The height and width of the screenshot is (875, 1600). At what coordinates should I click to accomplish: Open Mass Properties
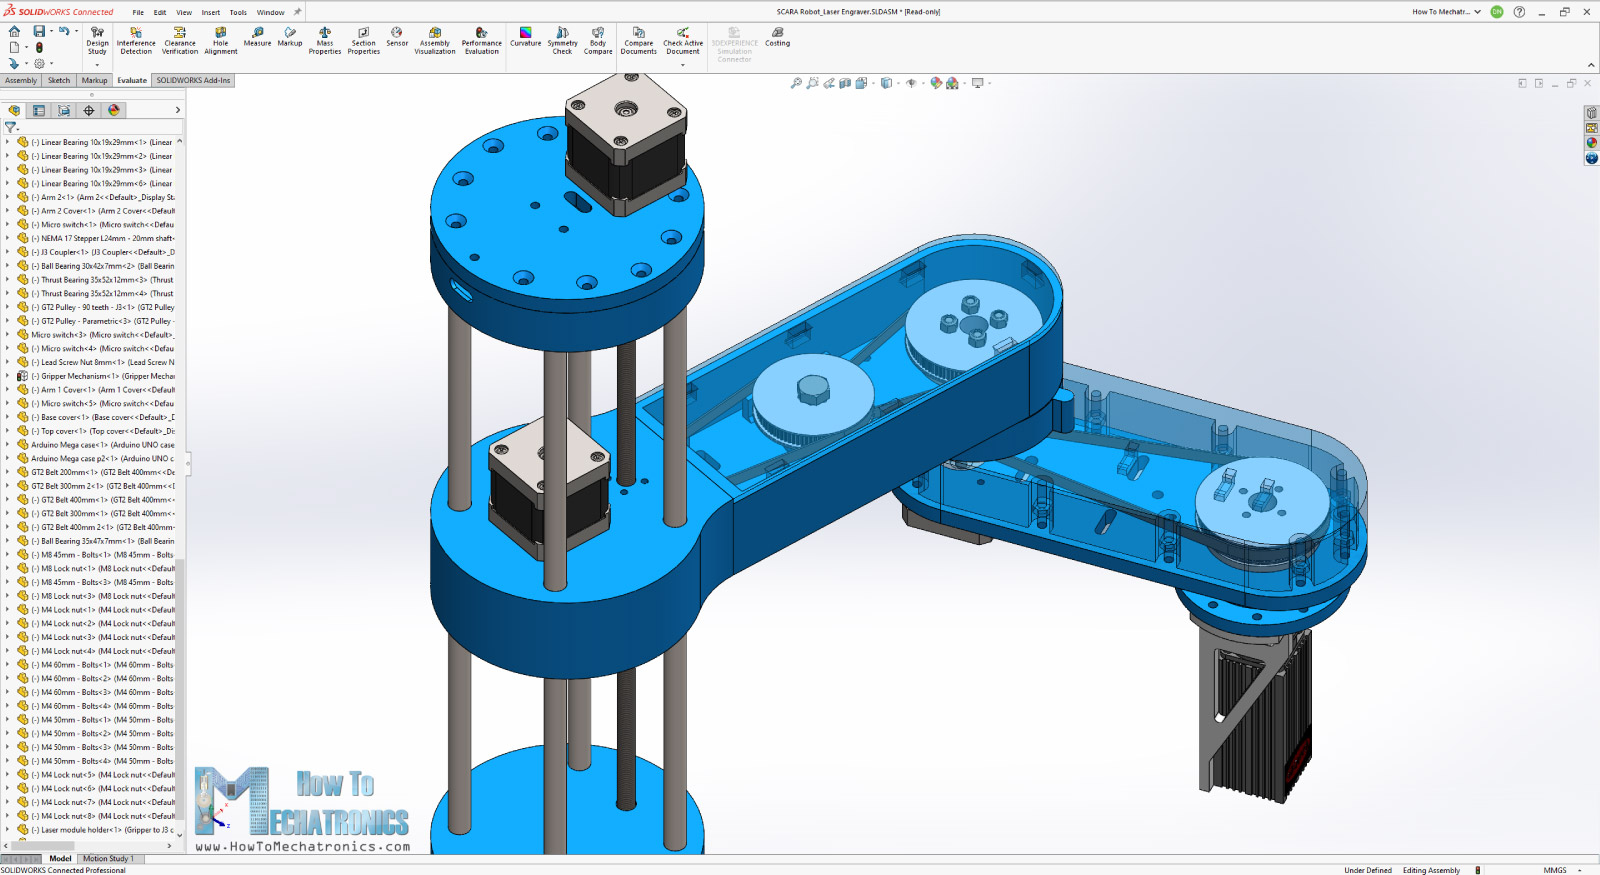tap(325, 39)
